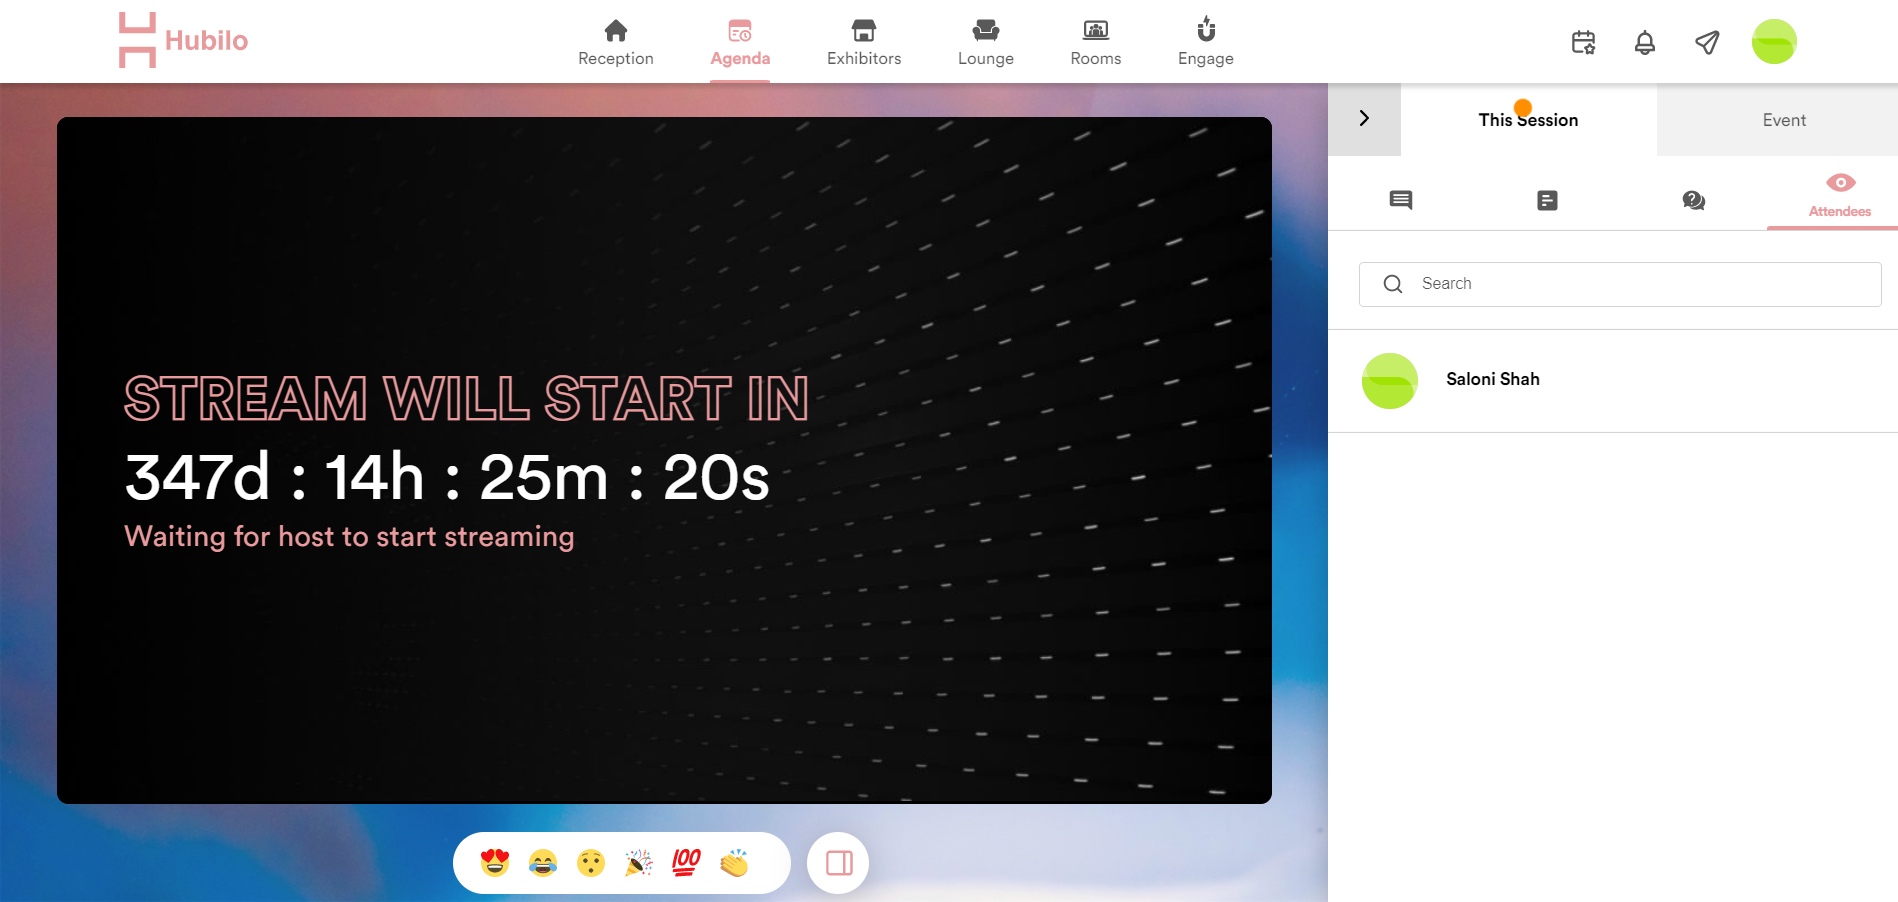This screenshot has height=902, width=1898.
Task: Open the Rooms section
Action: pos(1096,43)
